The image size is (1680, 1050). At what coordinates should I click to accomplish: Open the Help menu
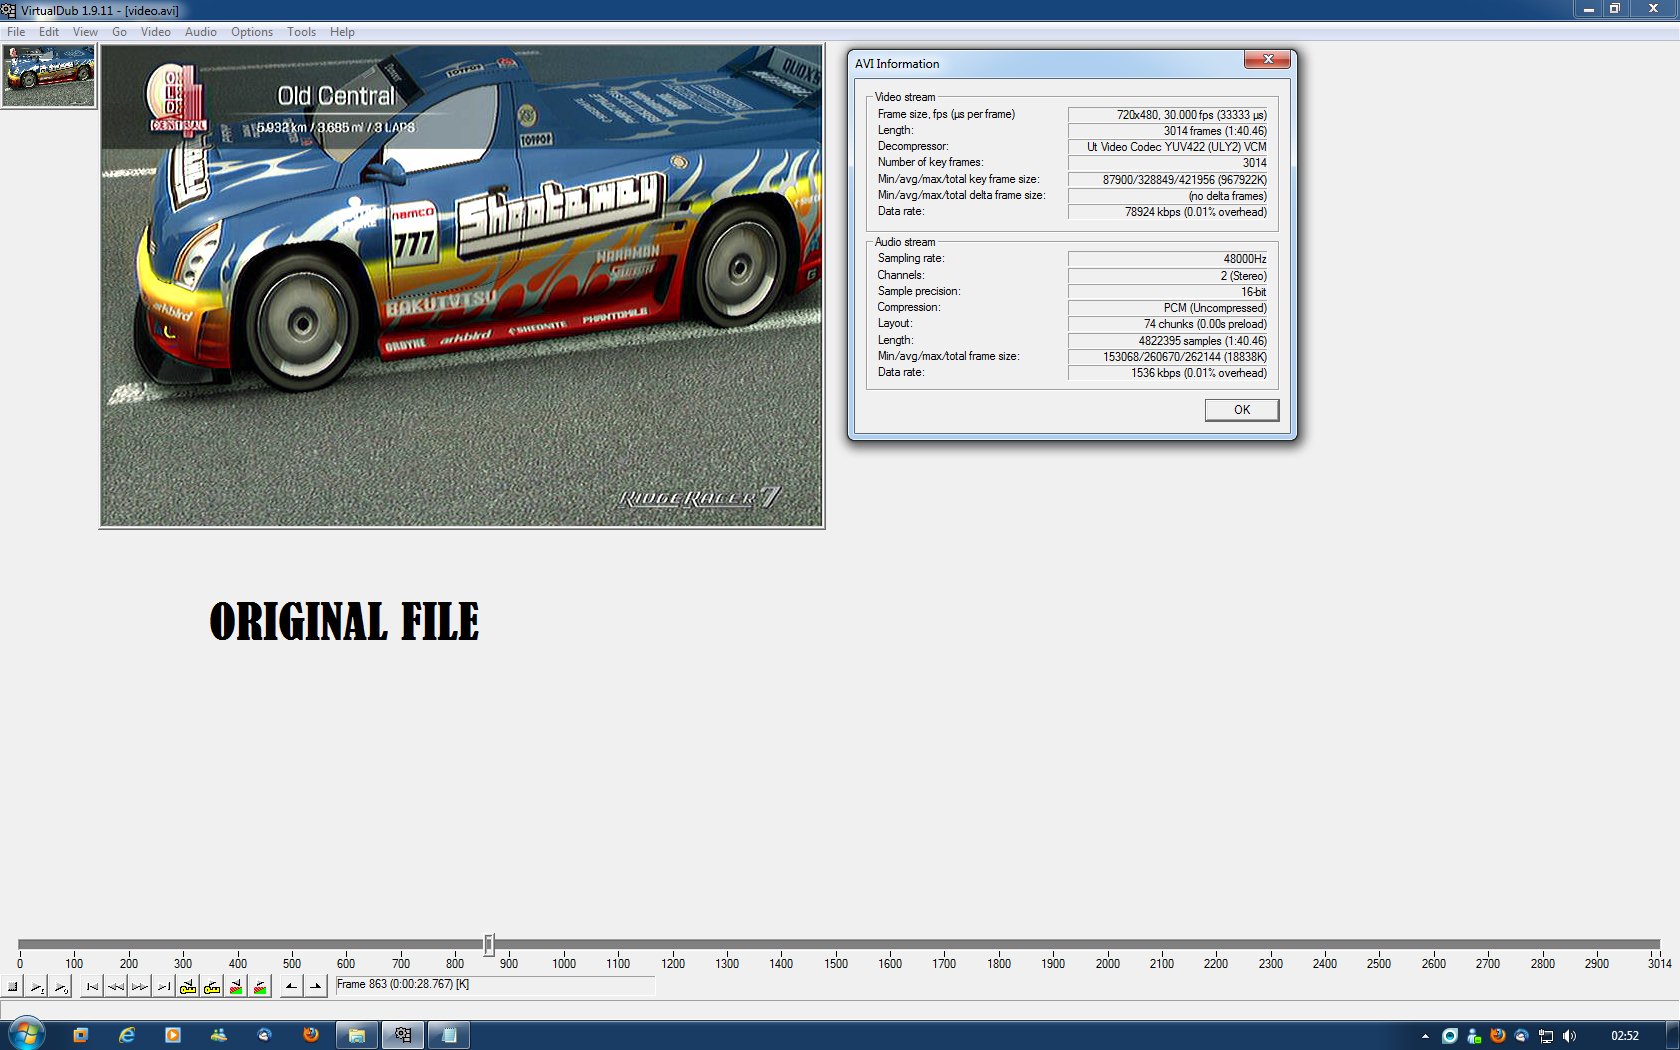[x=342, y=32]
